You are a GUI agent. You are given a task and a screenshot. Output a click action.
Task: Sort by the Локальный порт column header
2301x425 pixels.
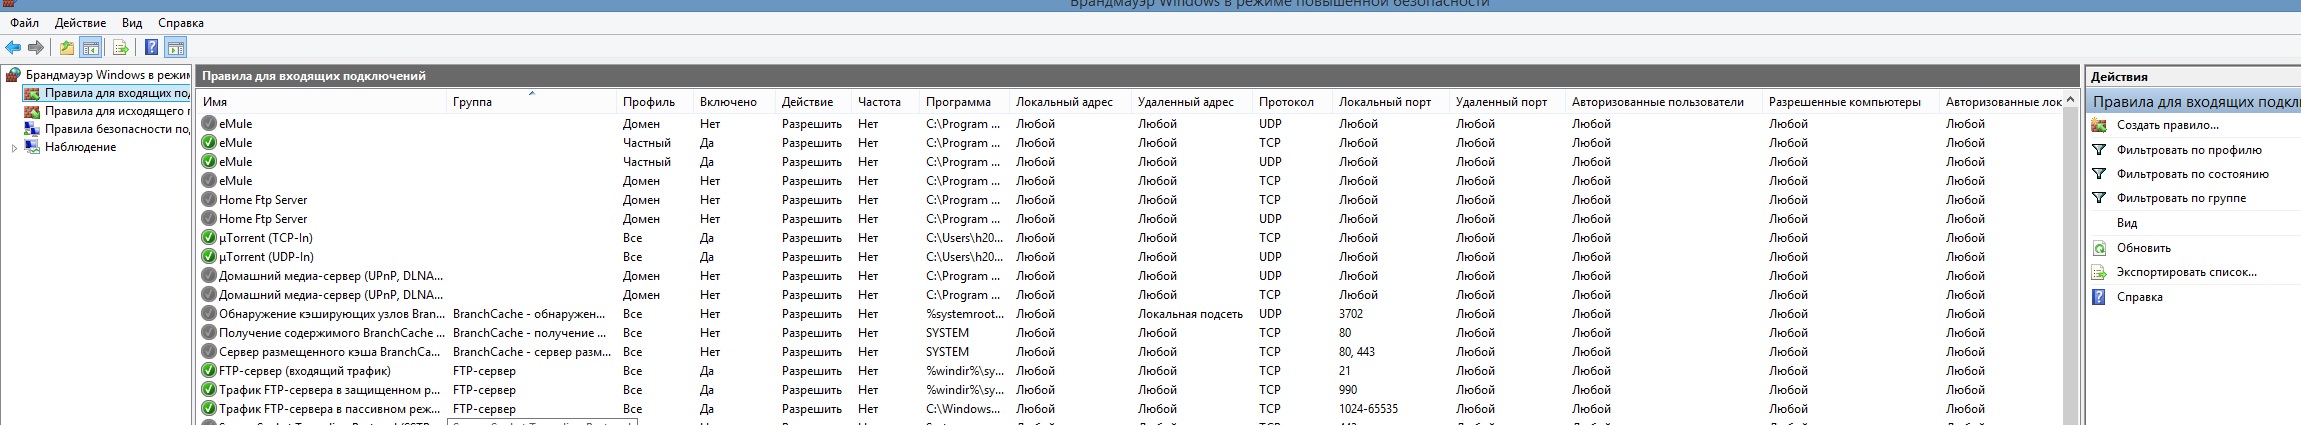click(1391, 102)
